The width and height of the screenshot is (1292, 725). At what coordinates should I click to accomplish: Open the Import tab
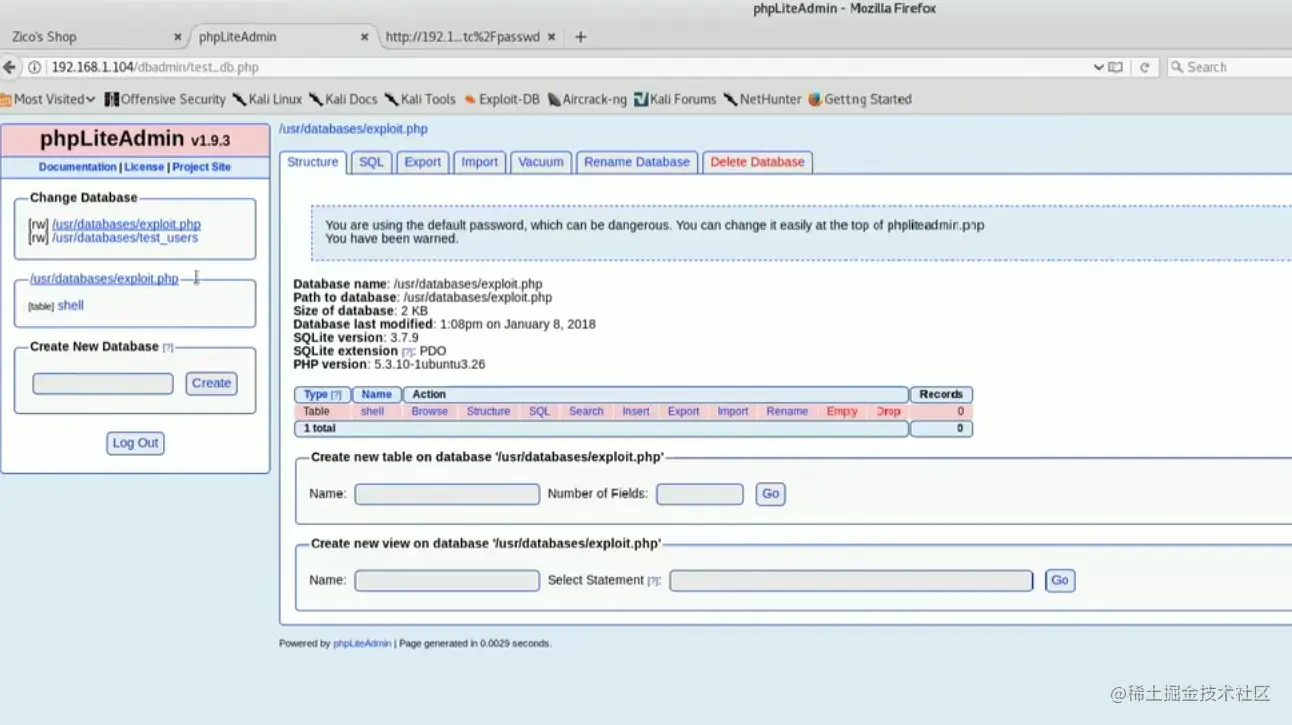(479, 162)
